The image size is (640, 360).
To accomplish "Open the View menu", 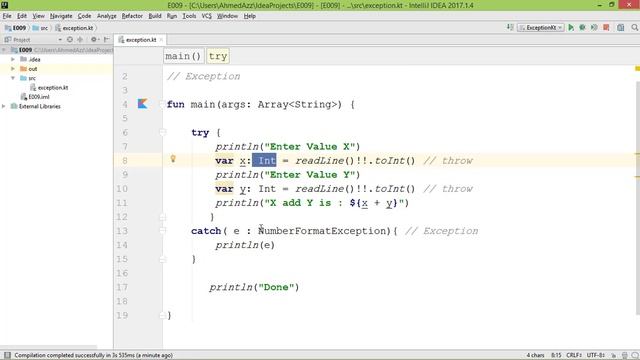I will point(38,16).
